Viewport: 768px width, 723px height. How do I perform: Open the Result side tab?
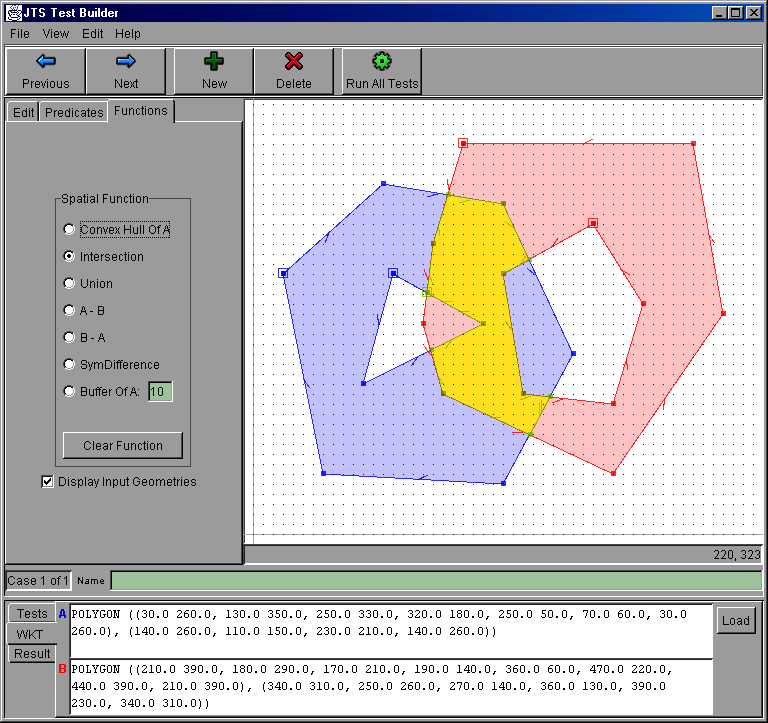tap(32, 653)
